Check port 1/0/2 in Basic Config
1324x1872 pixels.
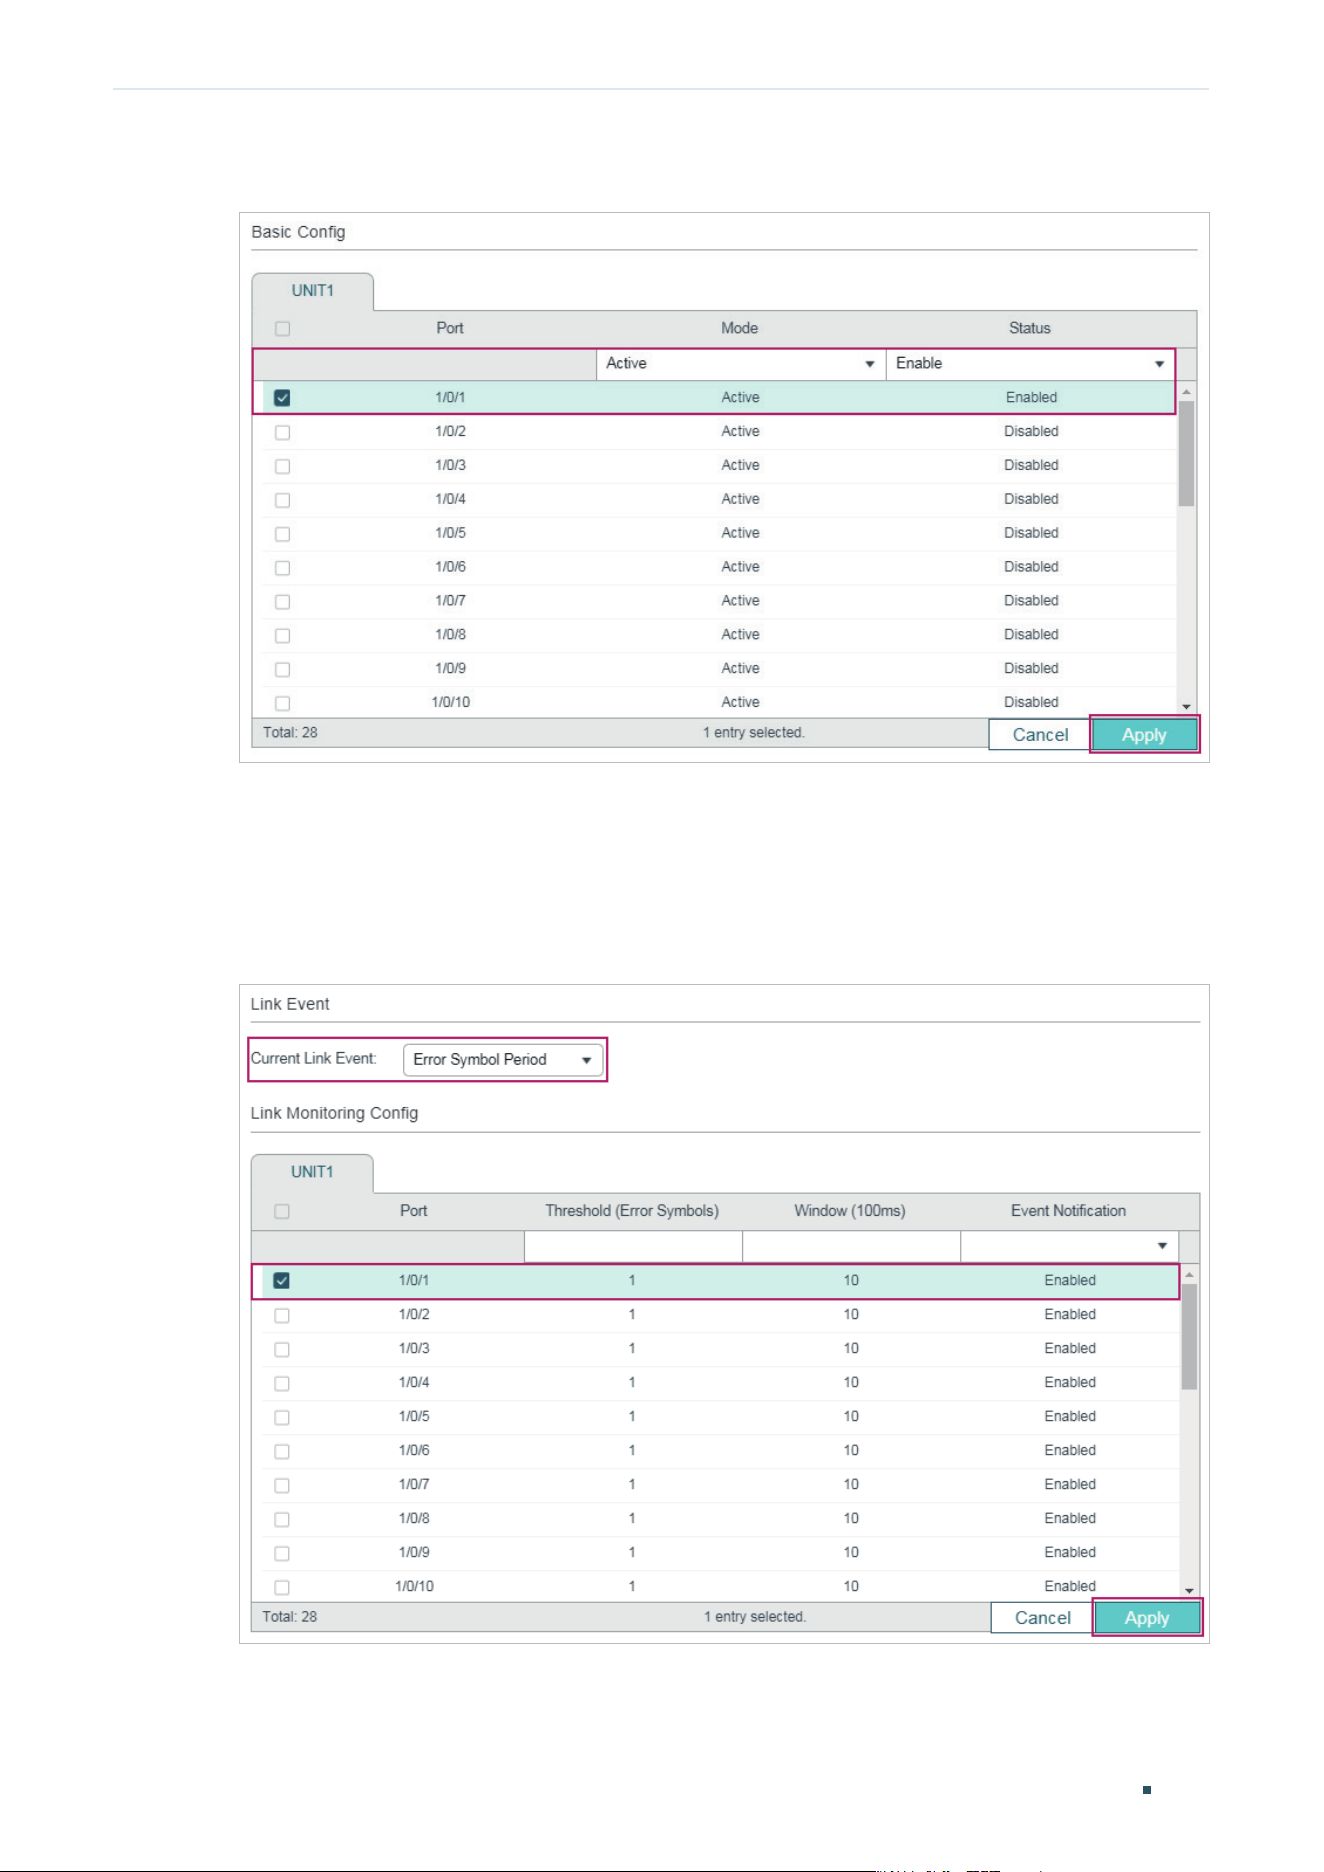point(282,432)
